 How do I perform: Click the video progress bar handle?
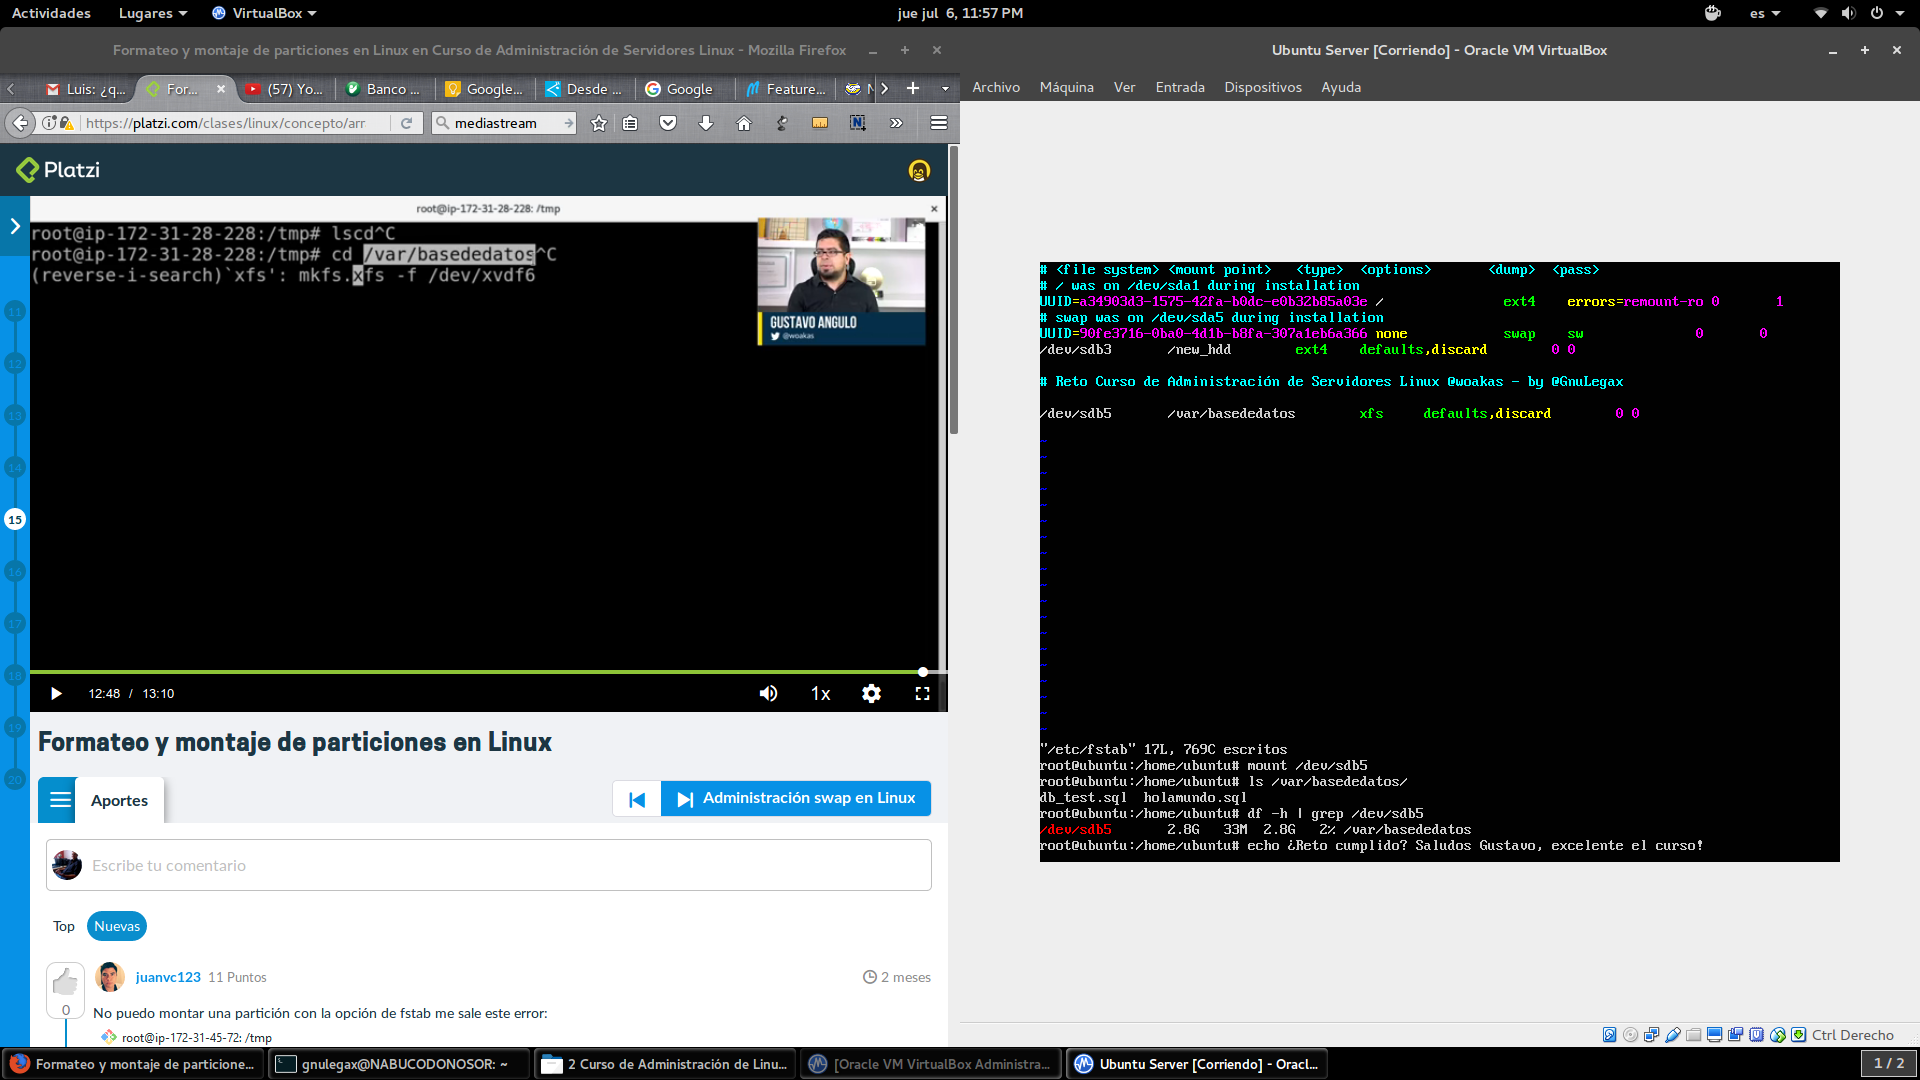tap(923, 672)
